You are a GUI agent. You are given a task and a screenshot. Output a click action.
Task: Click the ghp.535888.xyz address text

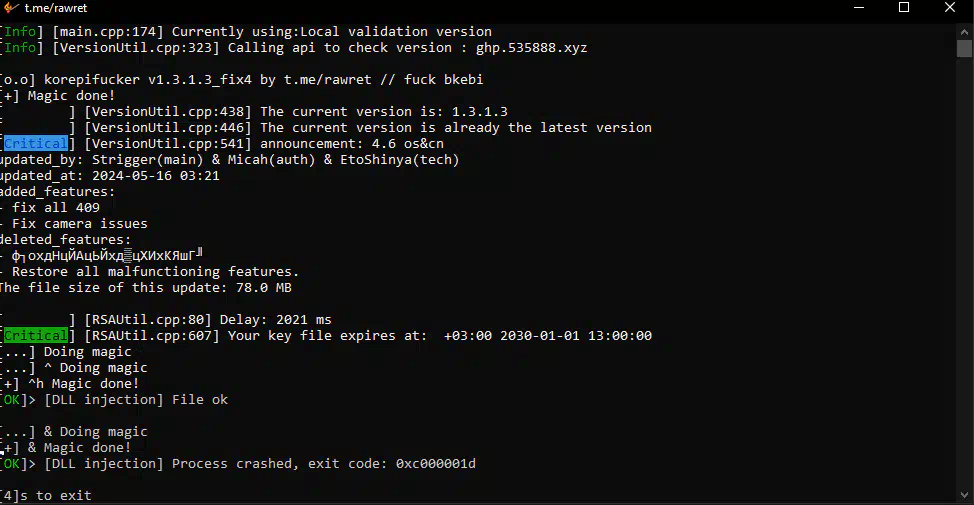tap(531, 48)
